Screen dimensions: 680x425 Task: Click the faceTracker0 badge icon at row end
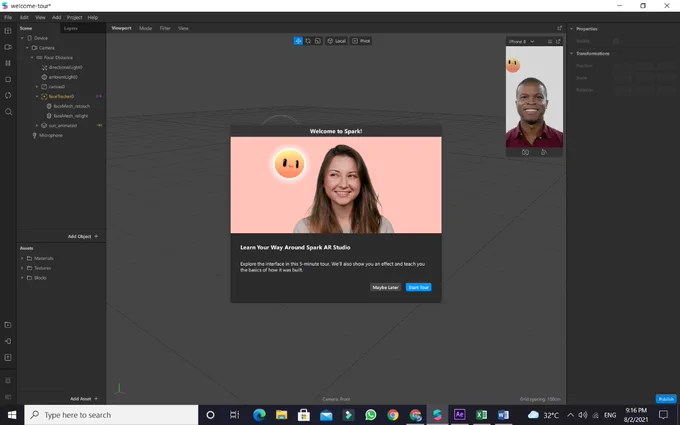(x=99, y=96)
